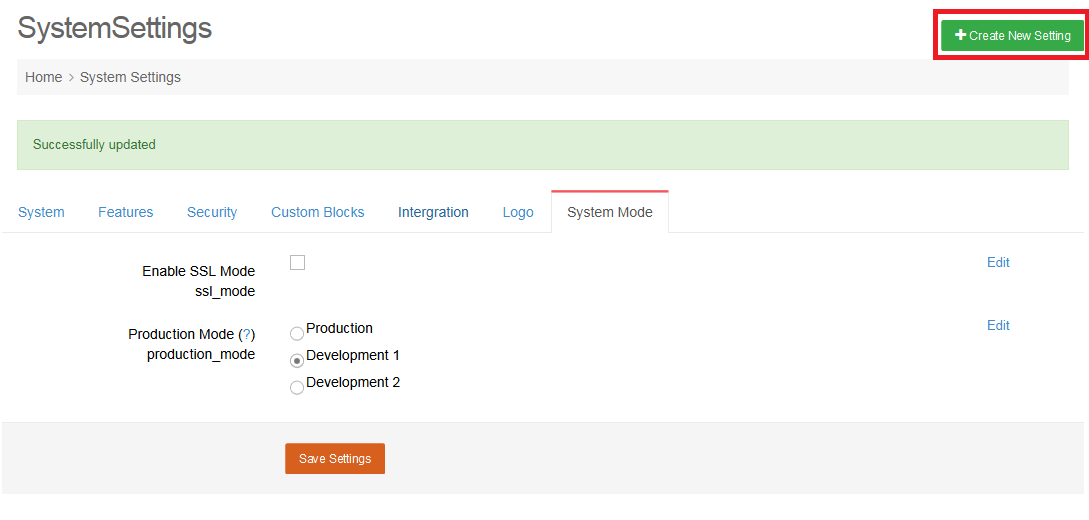Click System Settings in the breadcrumb
Image resolution: width=1089 pixels, height=520 pixels.
[130, 77]
